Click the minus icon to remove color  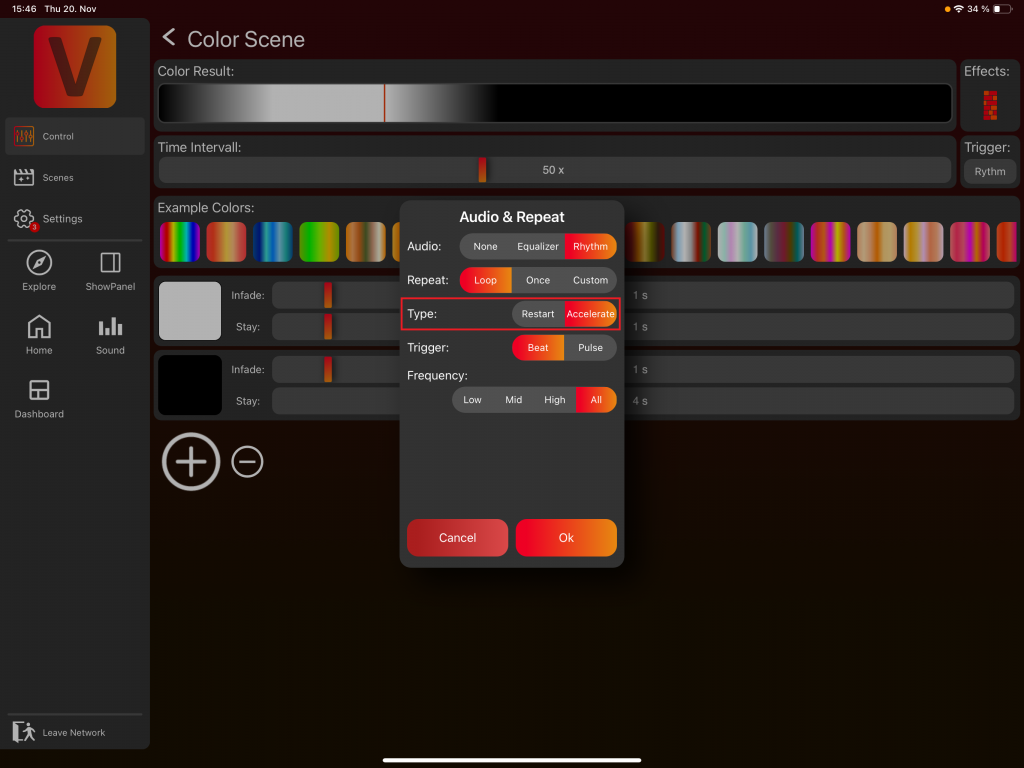[247, 461]
